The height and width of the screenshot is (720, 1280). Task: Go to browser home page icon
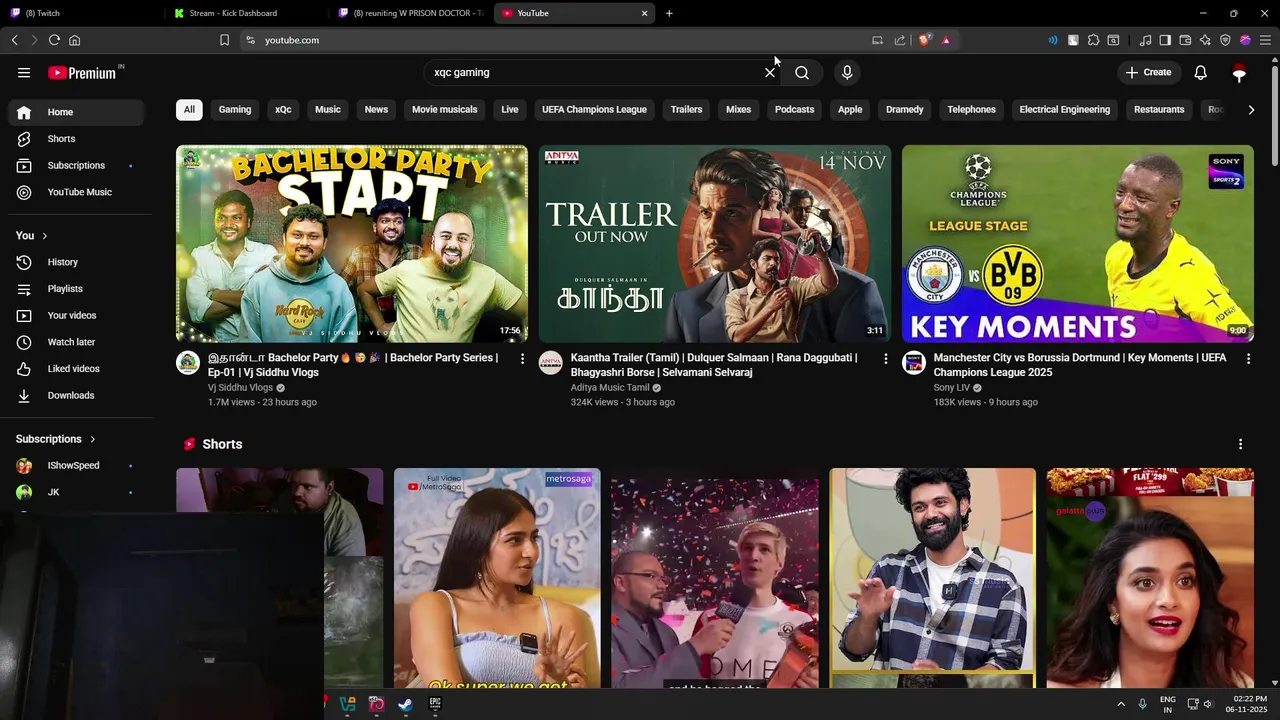[74, 40]
